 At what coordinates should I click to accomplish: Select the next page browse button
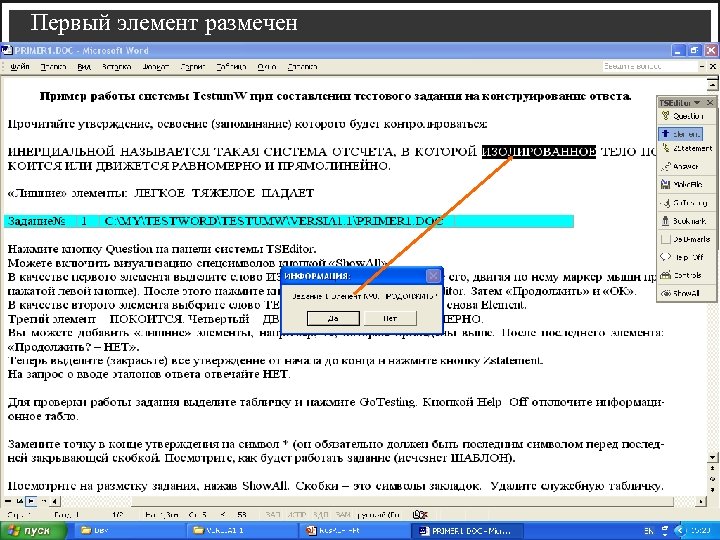coord(712,489)
